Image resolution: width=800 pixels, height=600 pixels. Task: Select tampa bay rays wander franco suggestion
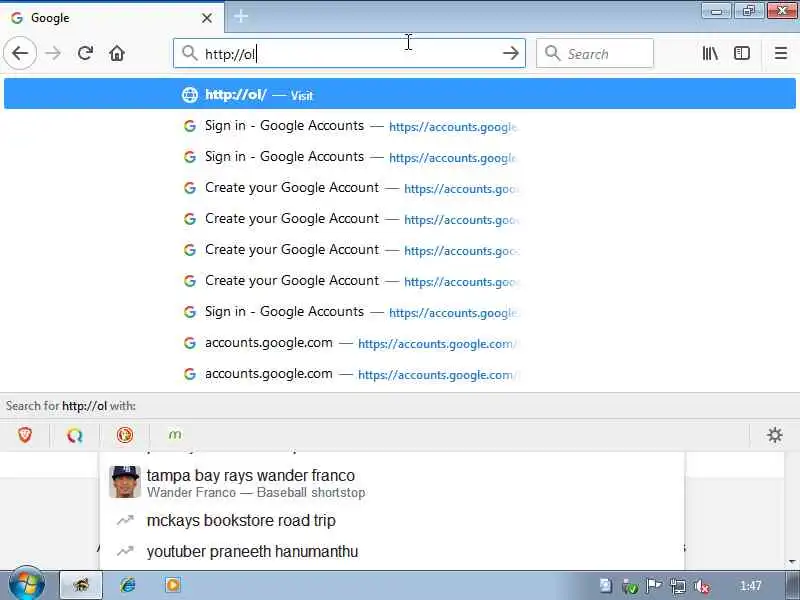point(392,482)
